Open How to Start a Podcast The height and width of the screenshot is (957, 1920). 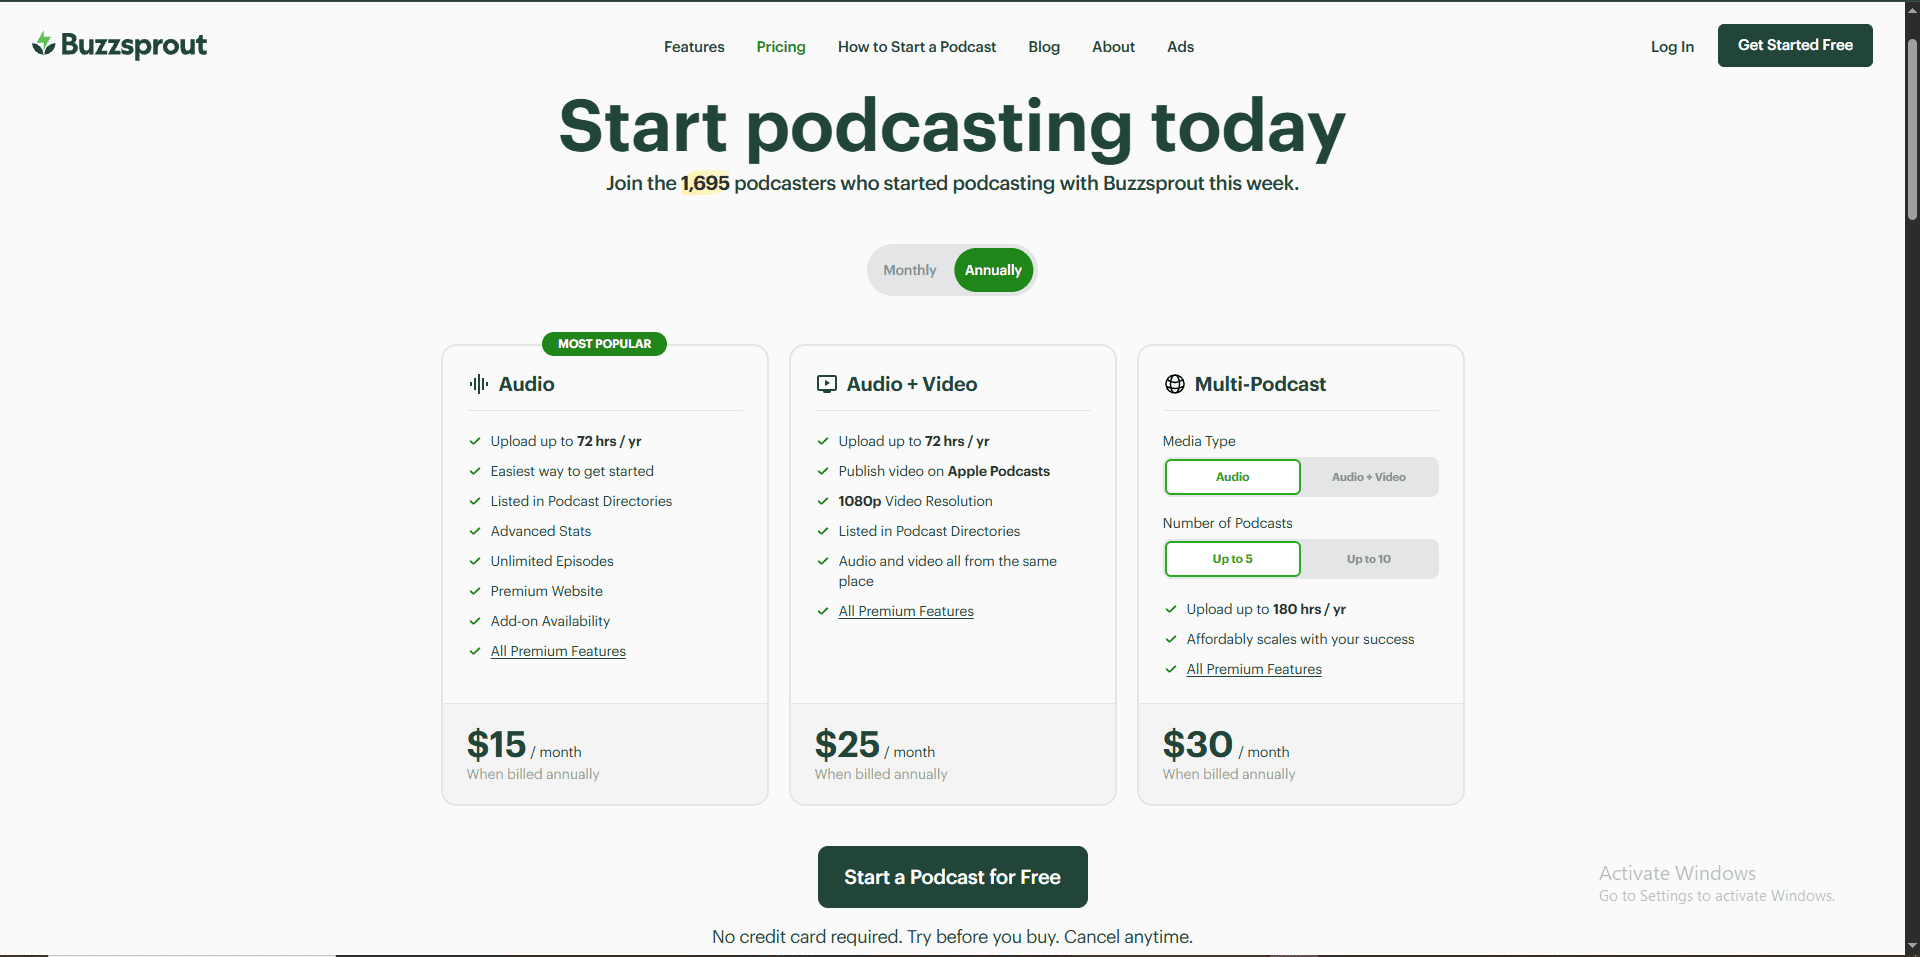click(917, 47)
